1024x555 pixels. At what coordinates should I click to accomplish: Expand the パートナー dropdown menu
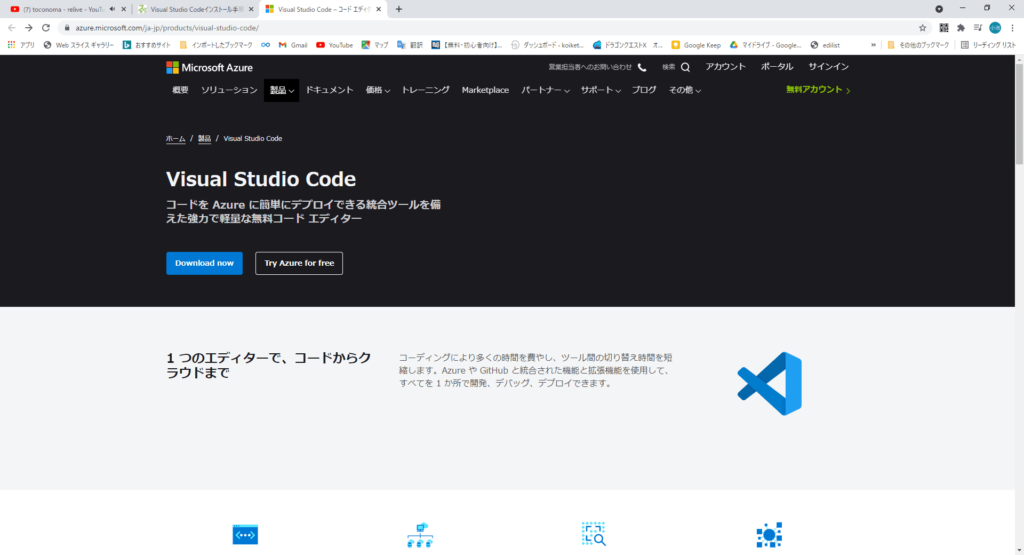[x=545, y=90]
